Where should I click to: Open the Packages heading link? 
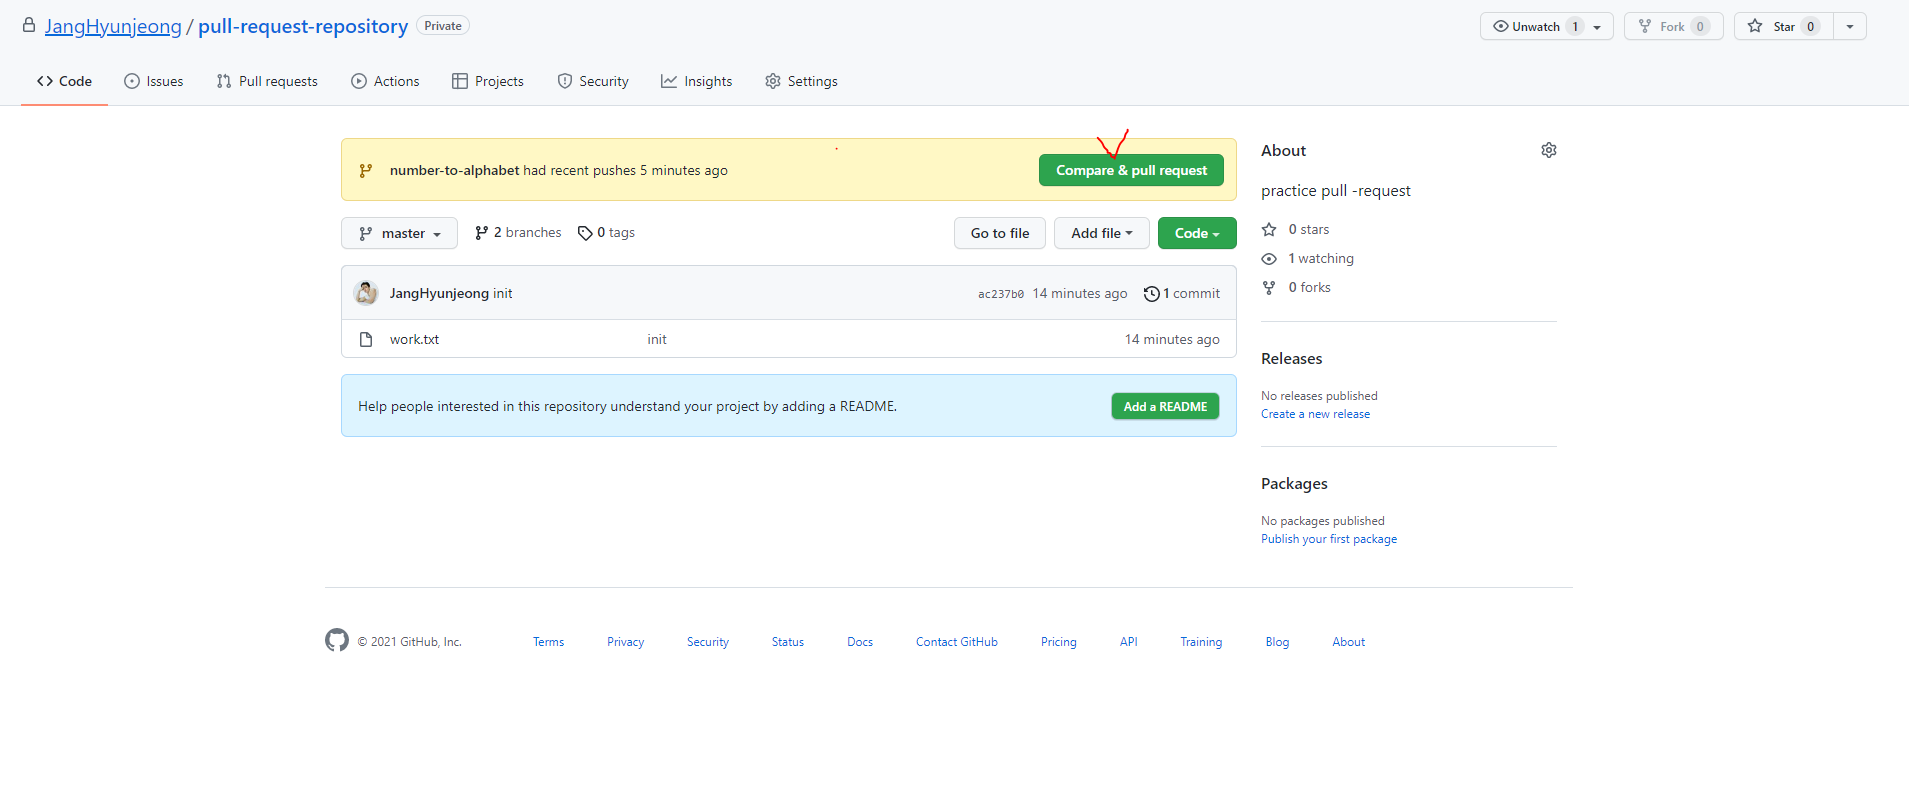1294,483
